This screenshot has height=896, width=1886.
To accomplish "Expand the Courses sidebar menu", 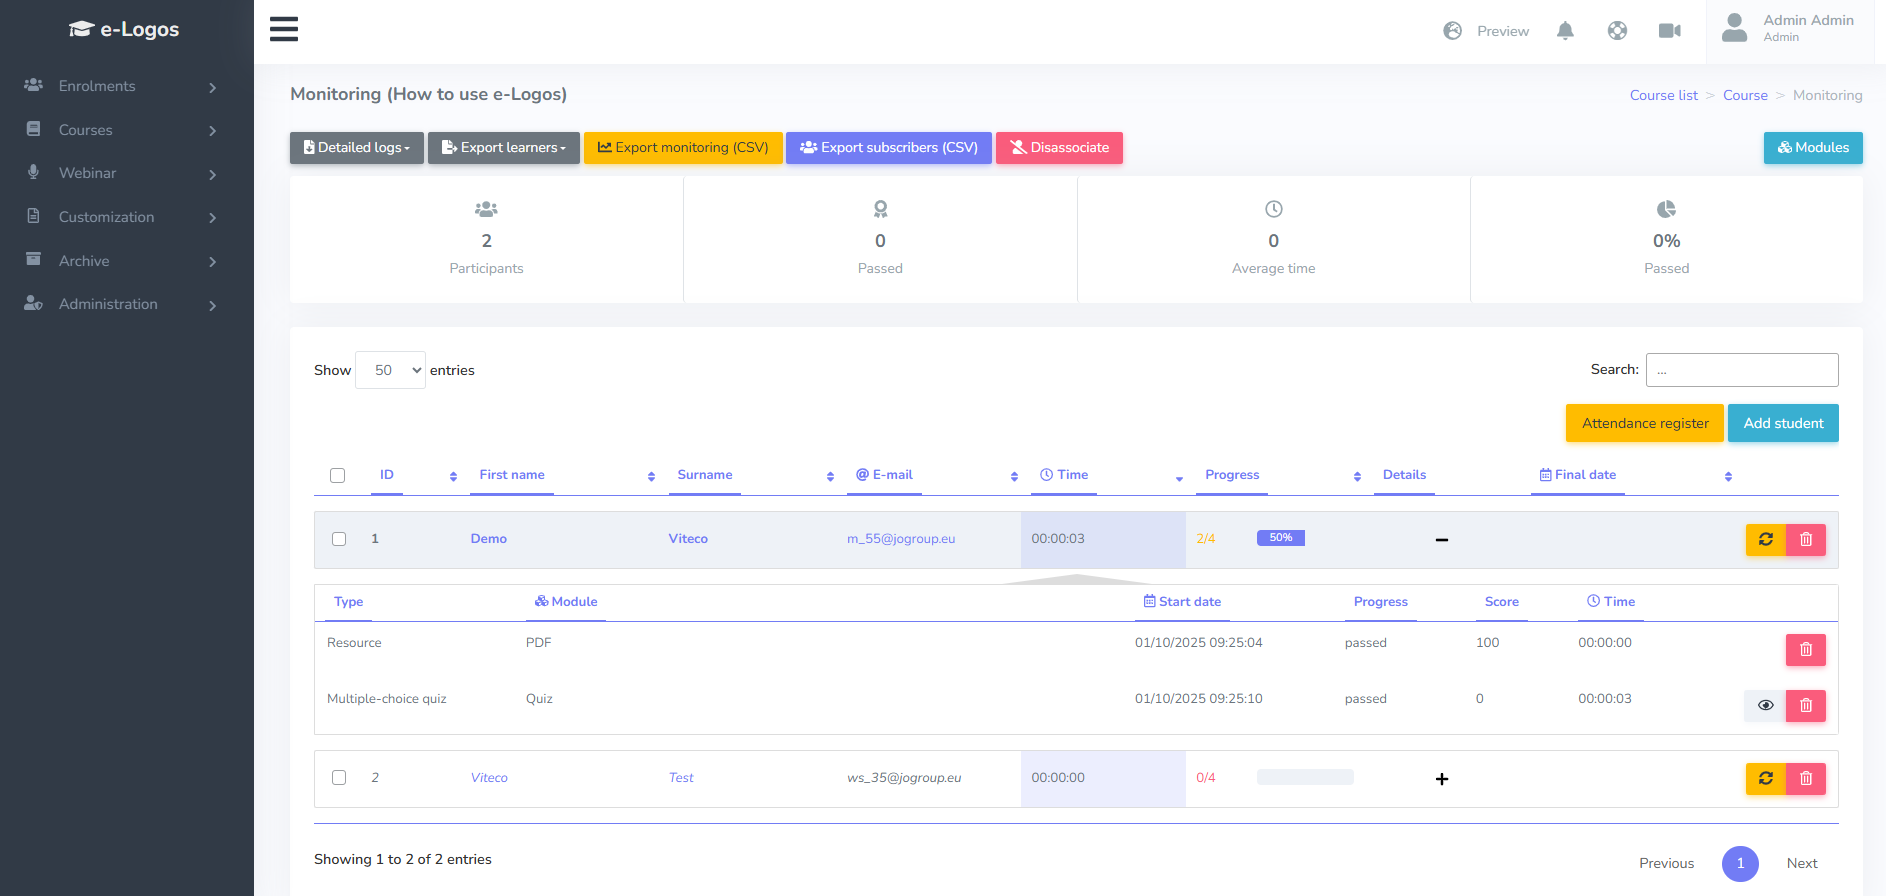I will [120, 130].
